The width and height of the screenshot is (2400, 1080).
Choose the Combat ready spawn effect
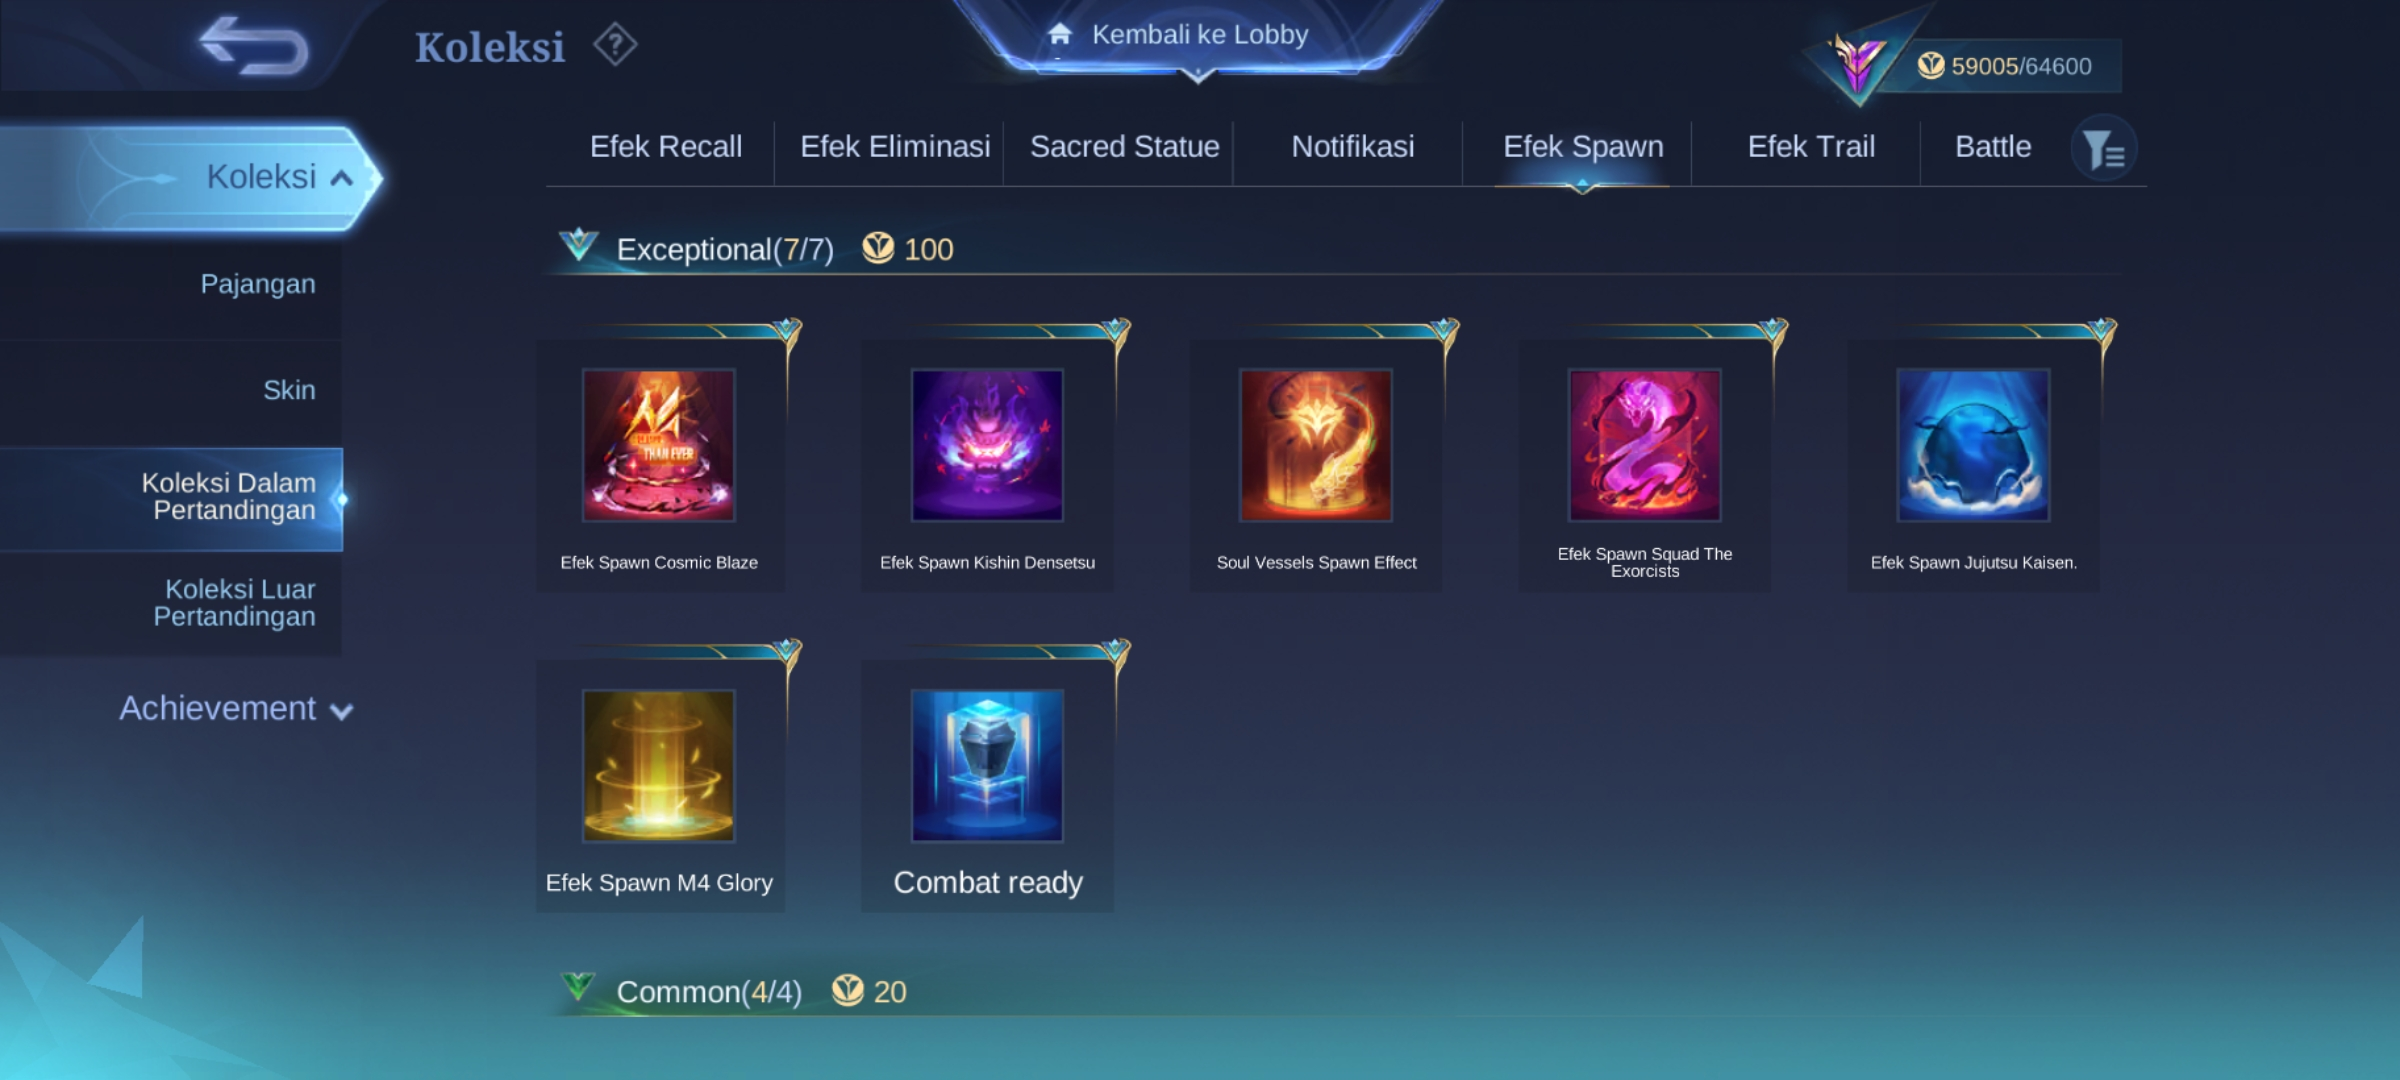pyautogui.click(x=987, y=765)
